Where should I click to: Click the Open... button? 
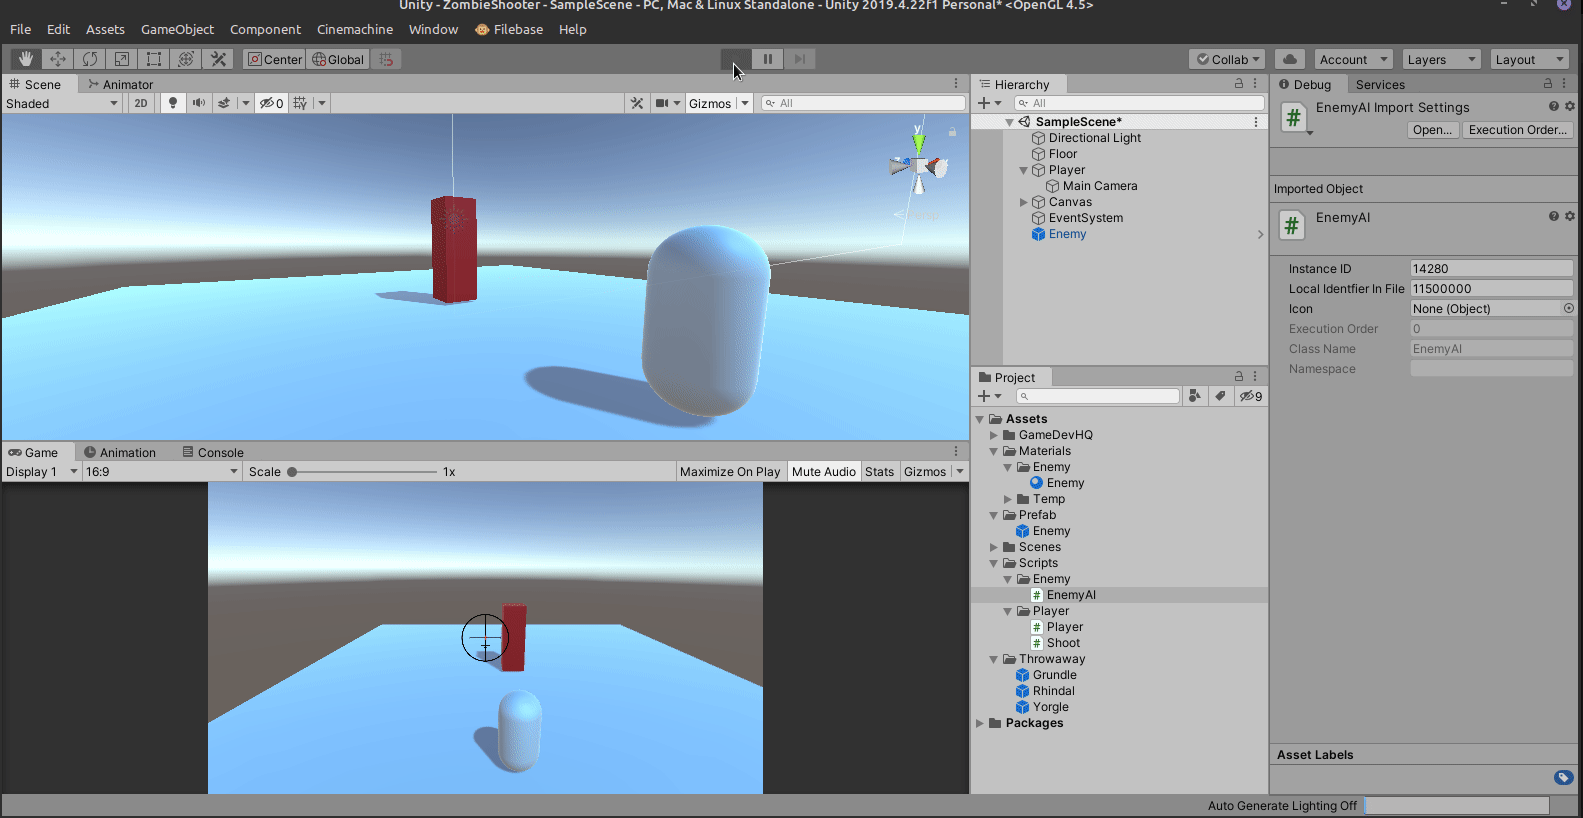pos(1432,130)
